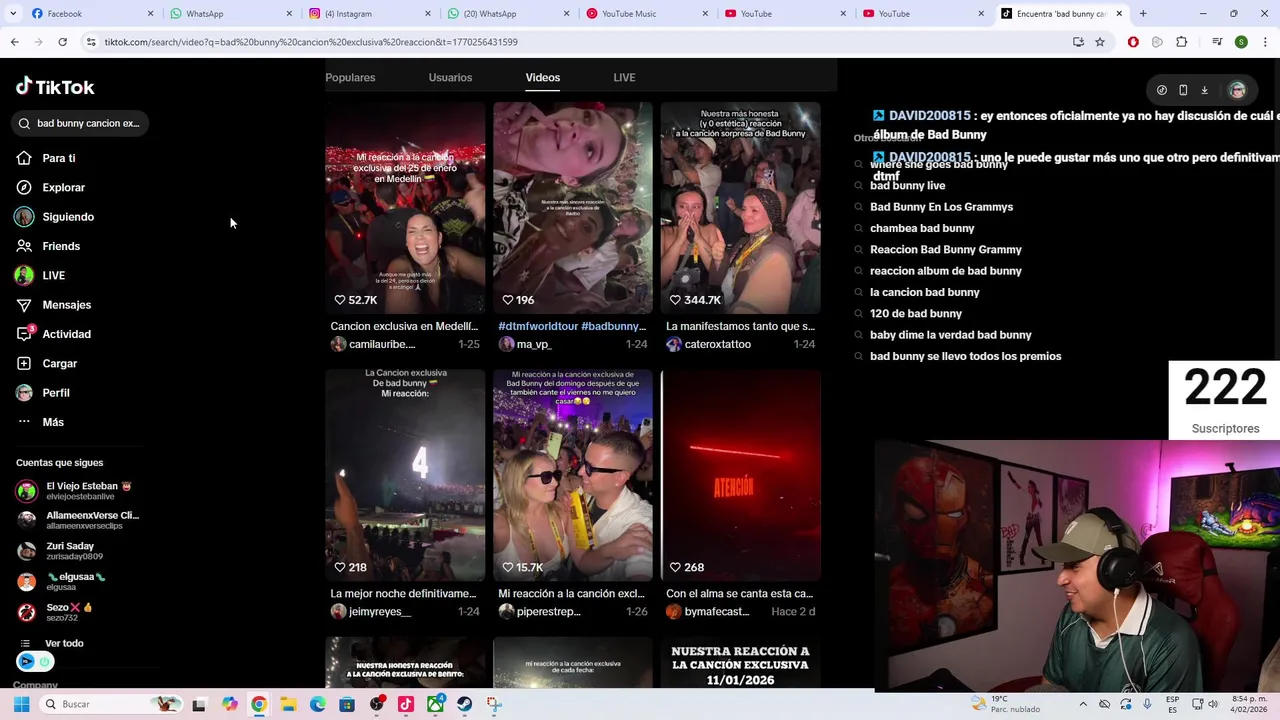Open the profile avatar in top-right pill

[x=1237, y=90]
